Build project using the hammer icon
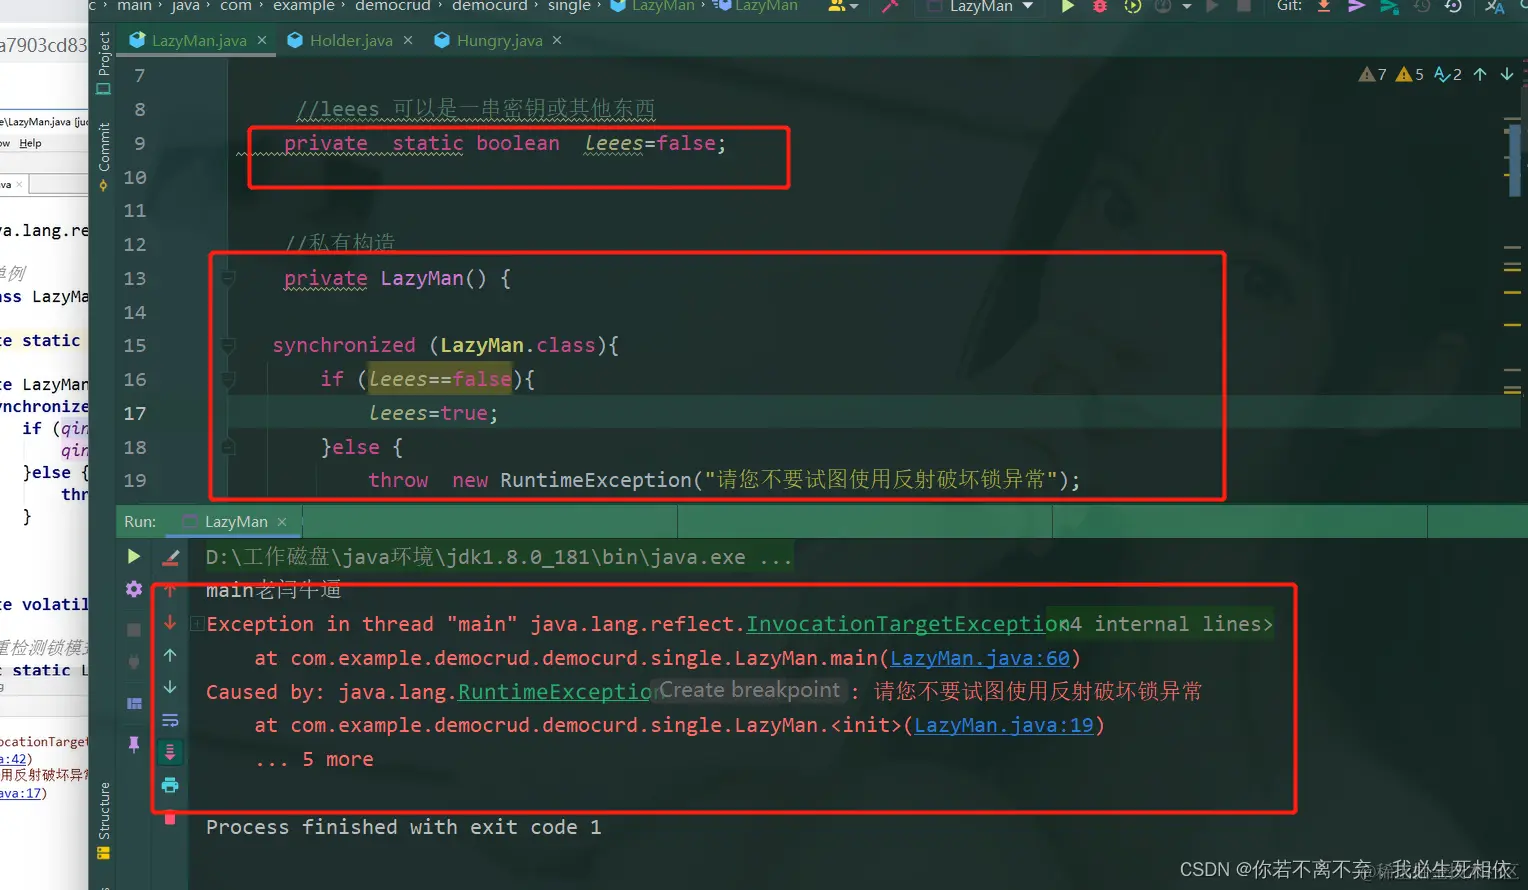 tap(890, 6)
